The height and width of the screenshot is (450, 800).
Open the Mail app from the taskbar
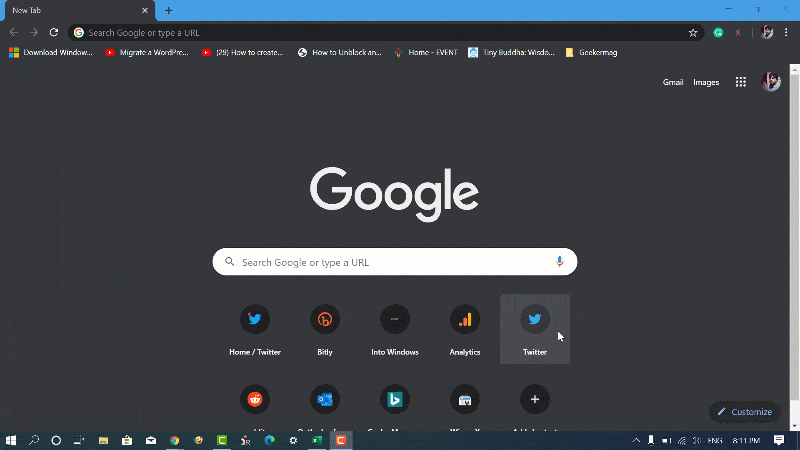151,440
